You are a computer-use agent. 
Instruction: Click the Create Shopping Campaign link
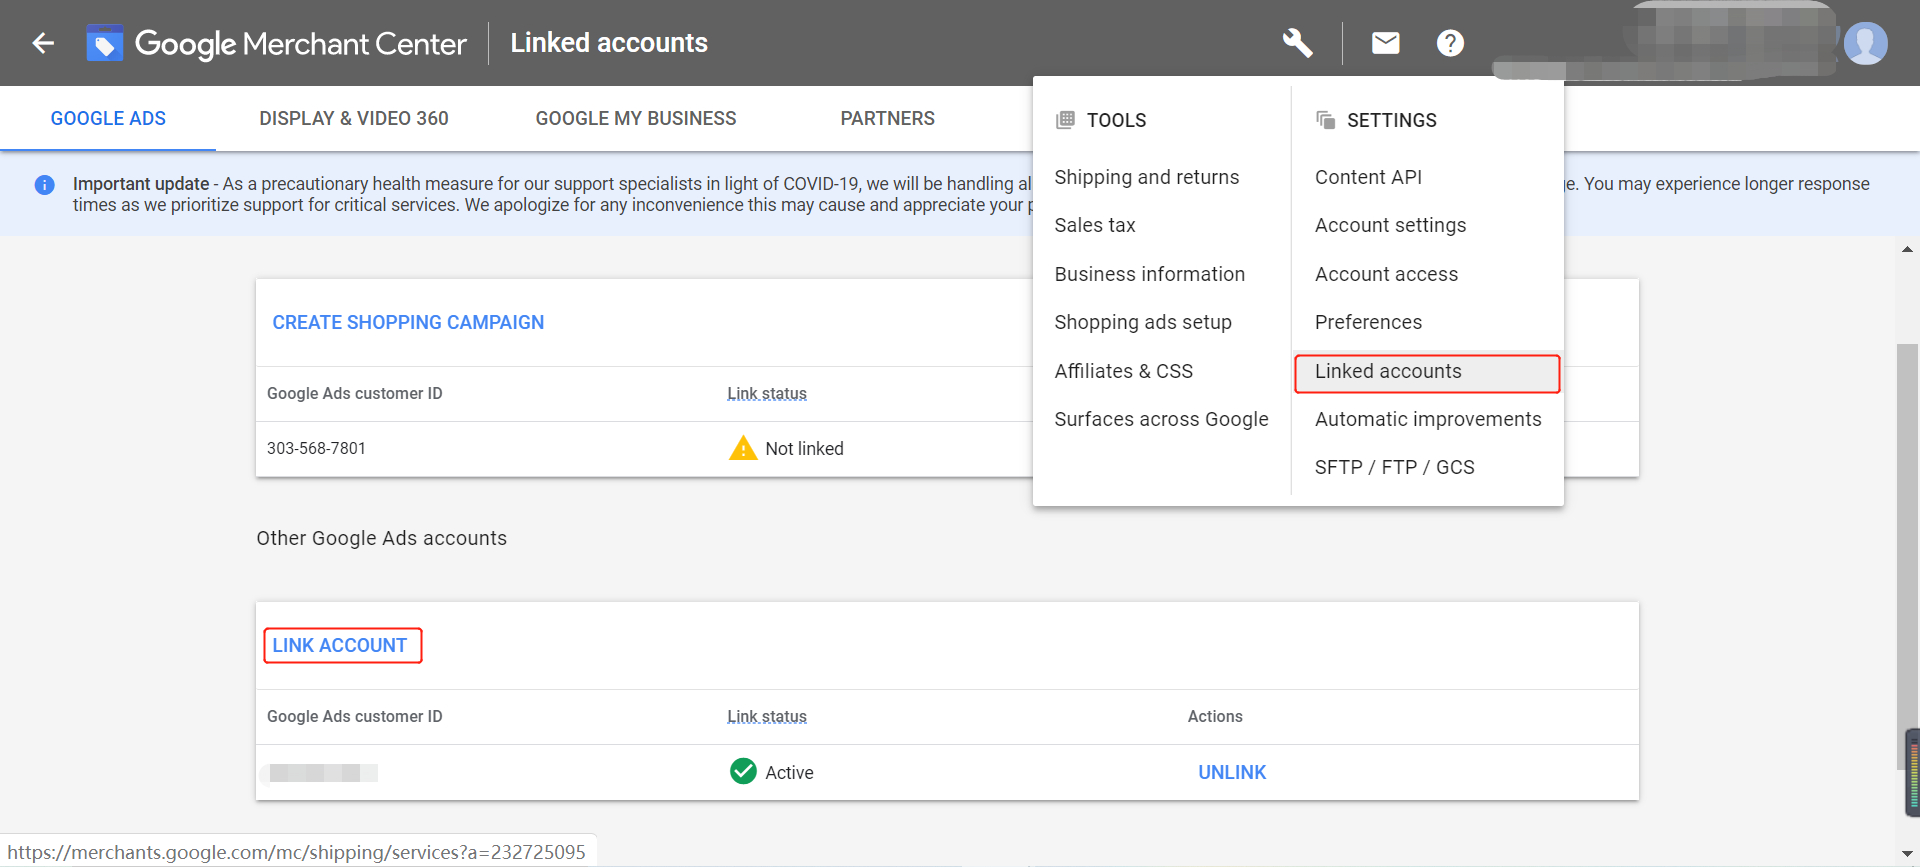coord(408,322)
